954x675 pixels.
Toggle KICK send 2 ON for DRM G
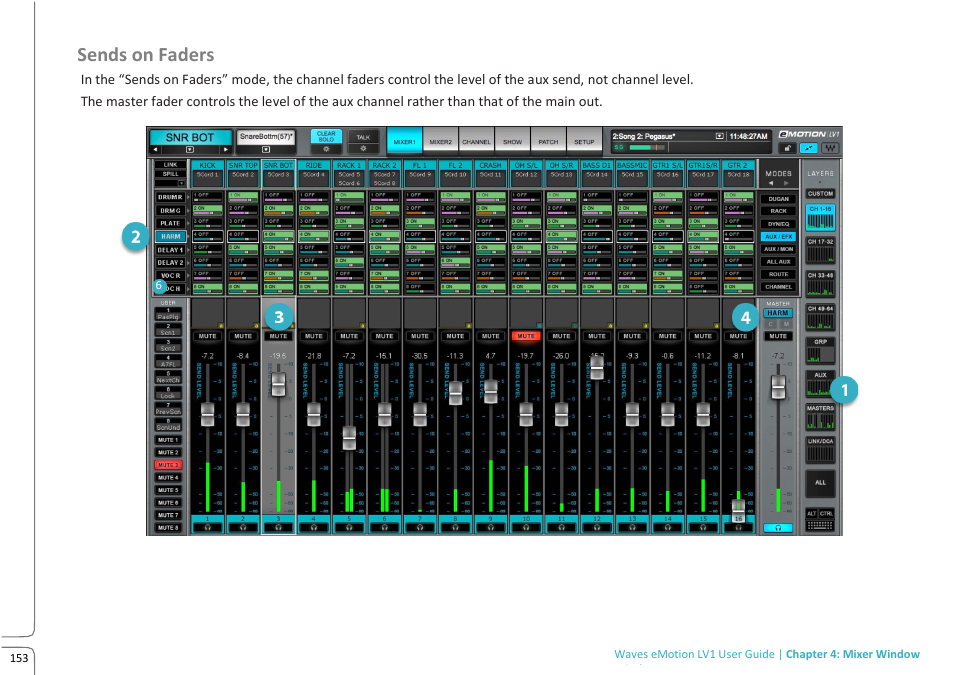[207, 210]
